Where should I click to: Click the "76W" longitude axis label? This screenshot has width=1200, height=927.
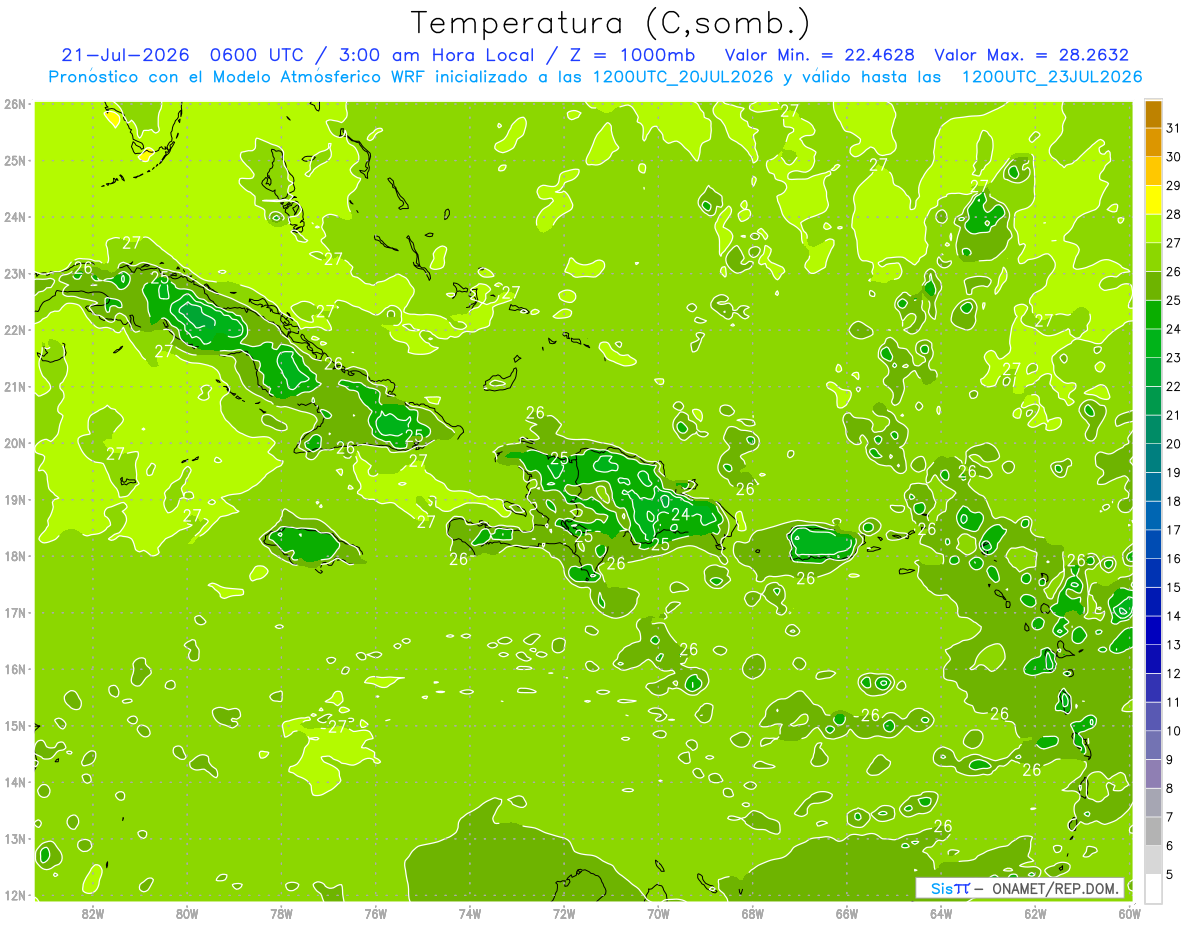point(375,913)
